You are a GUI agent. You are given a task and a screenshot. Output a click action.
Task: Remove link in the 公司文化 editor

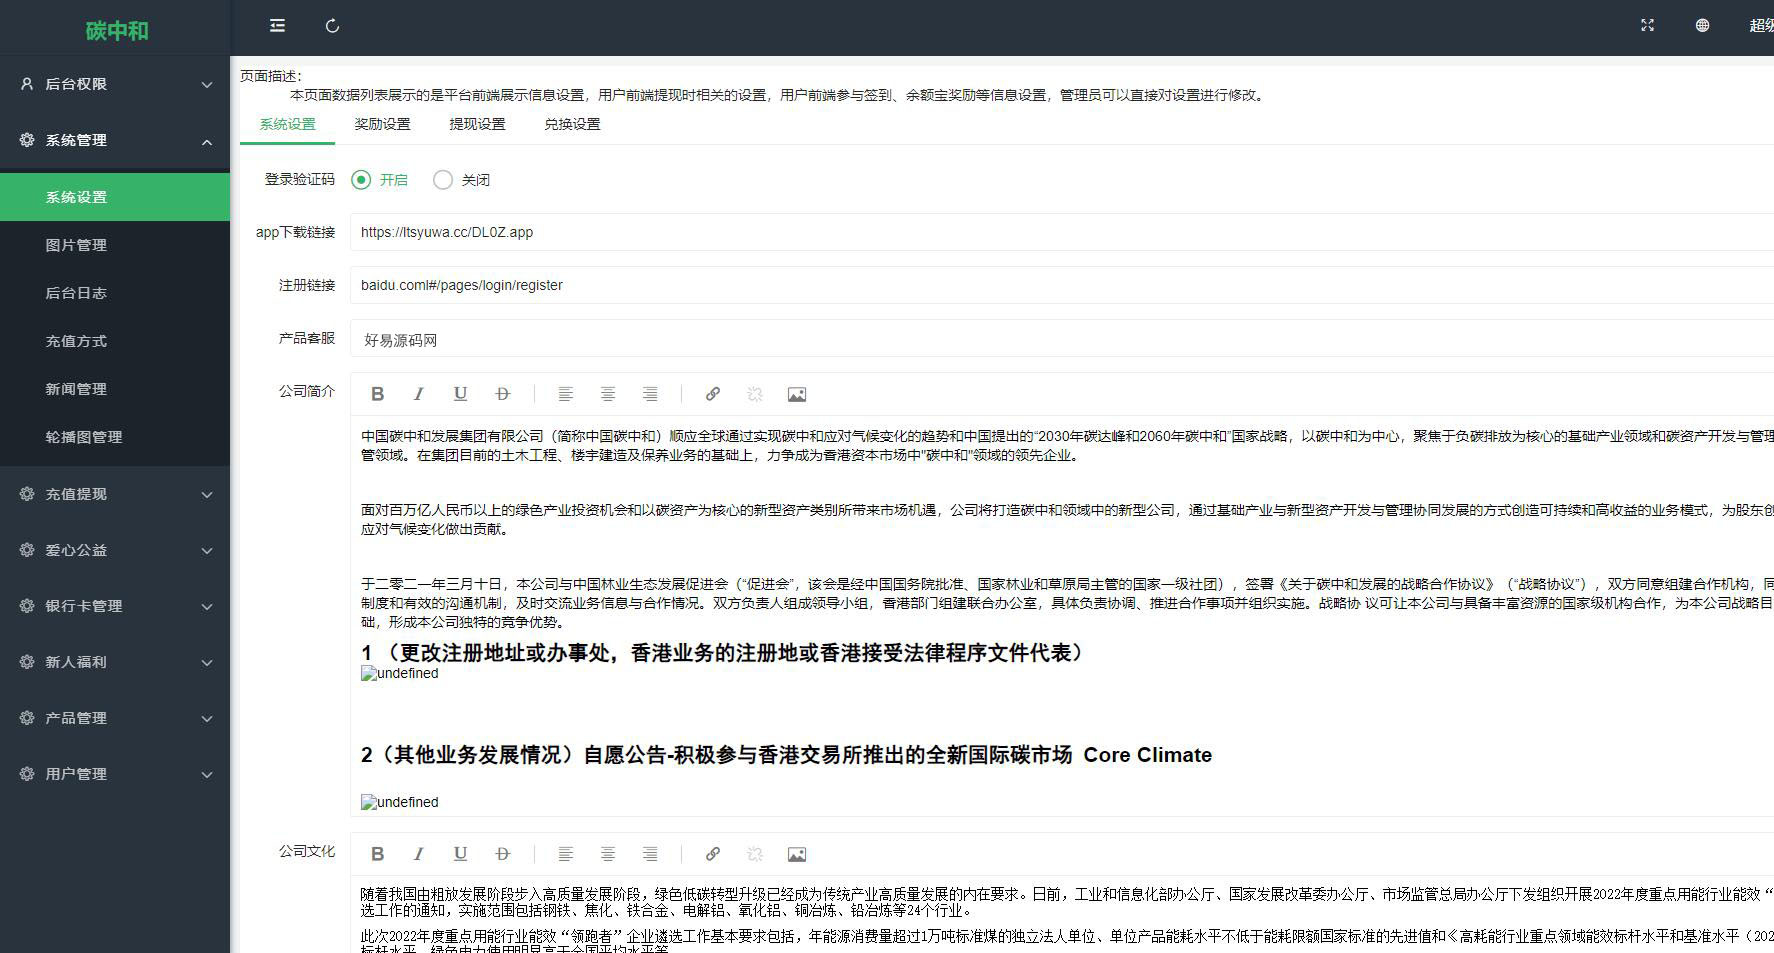click(755, 854)
